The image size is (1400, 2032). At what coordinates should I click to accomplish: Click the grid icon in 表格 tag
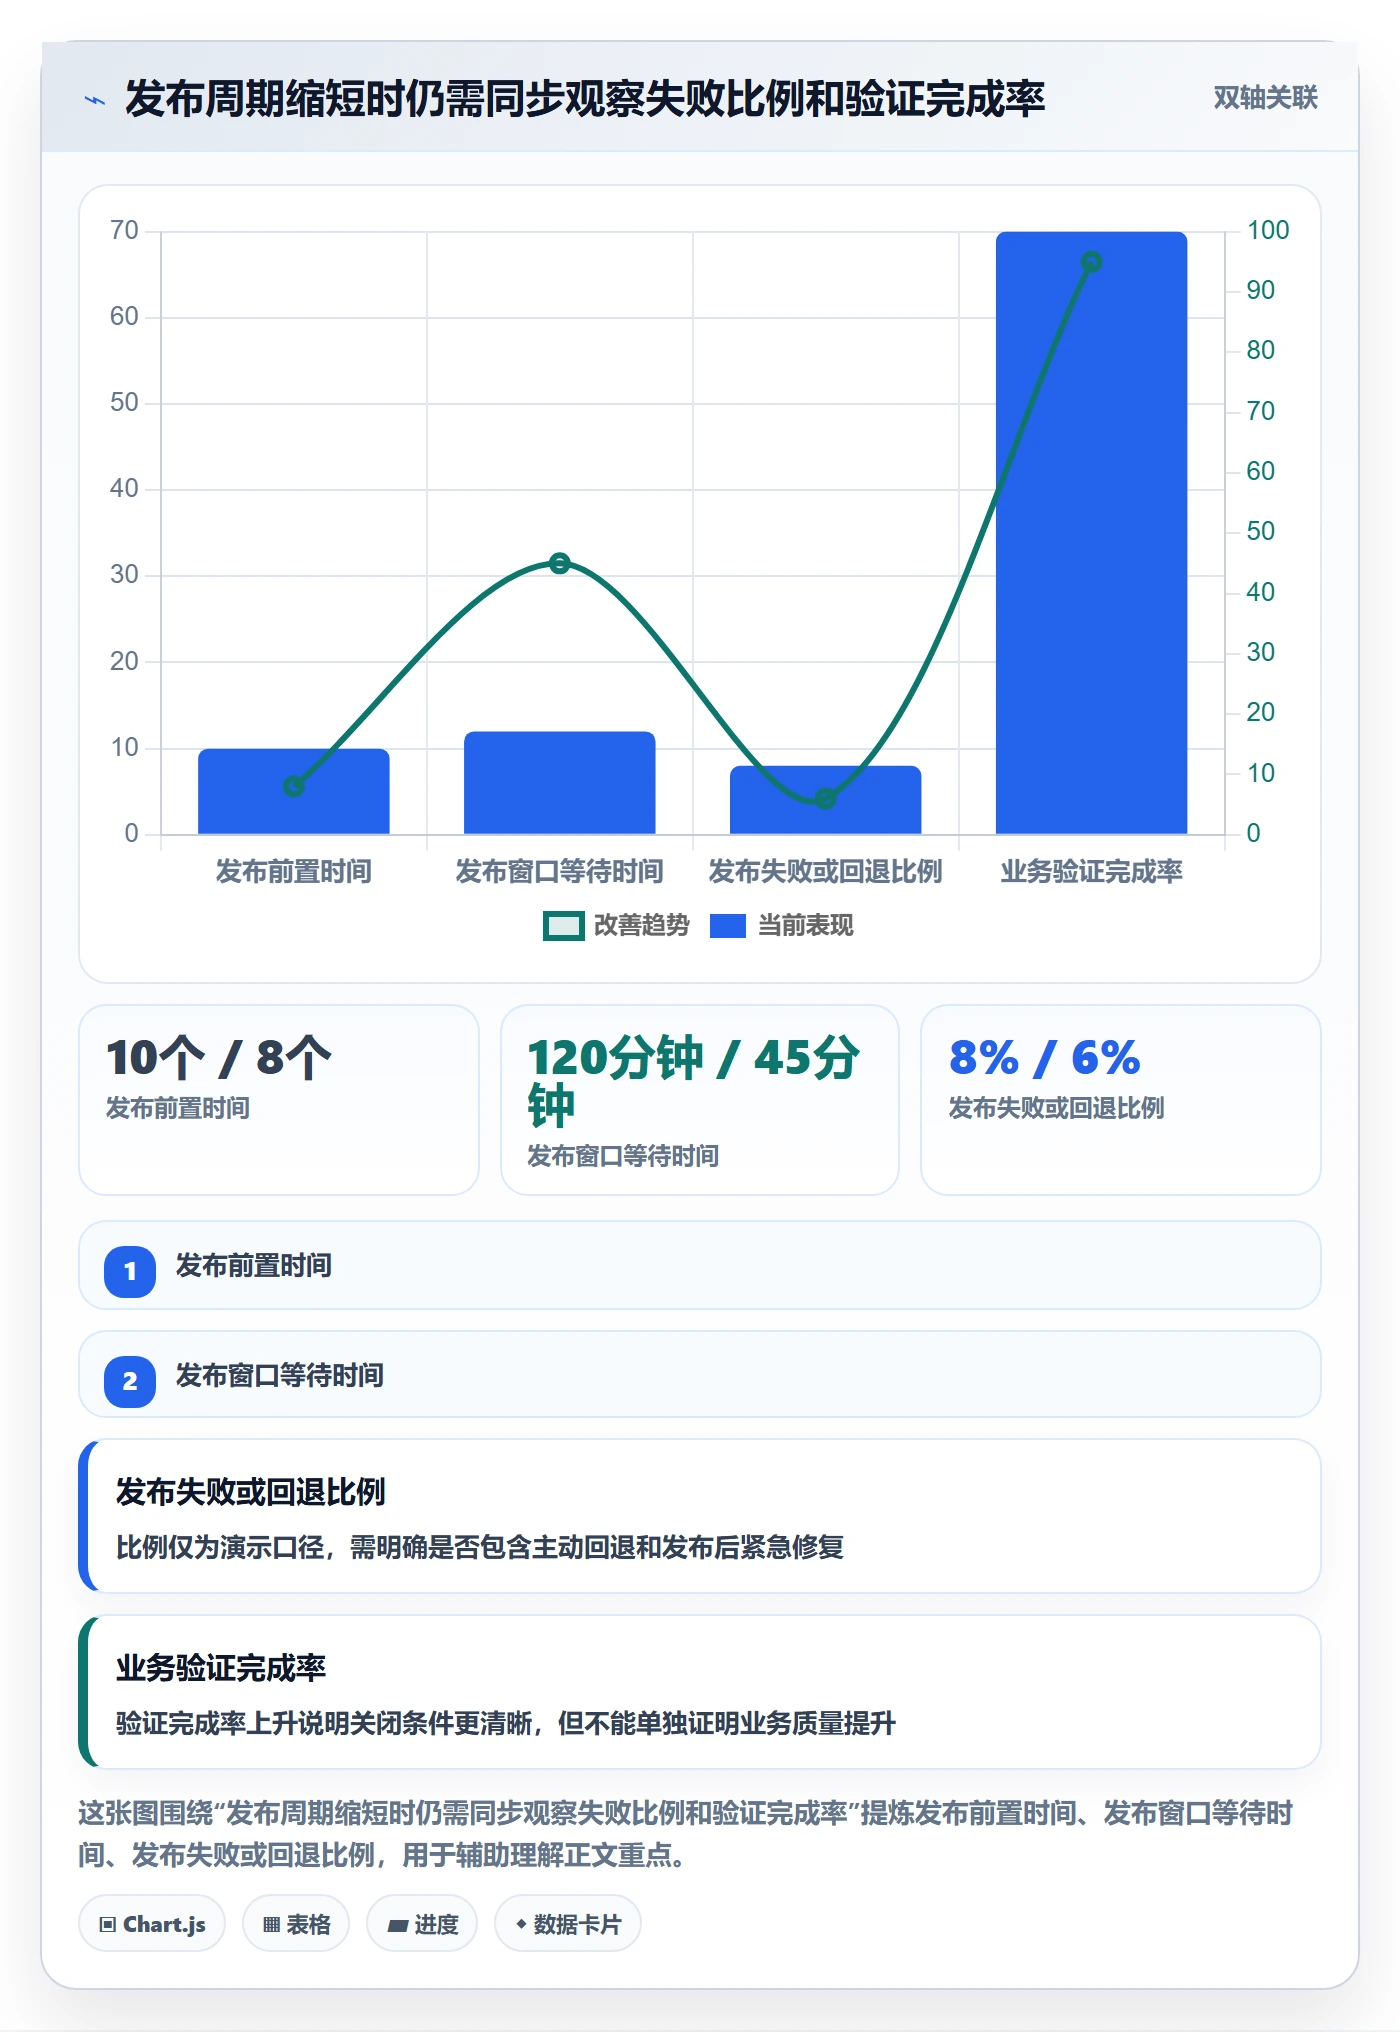(271, 1925)
